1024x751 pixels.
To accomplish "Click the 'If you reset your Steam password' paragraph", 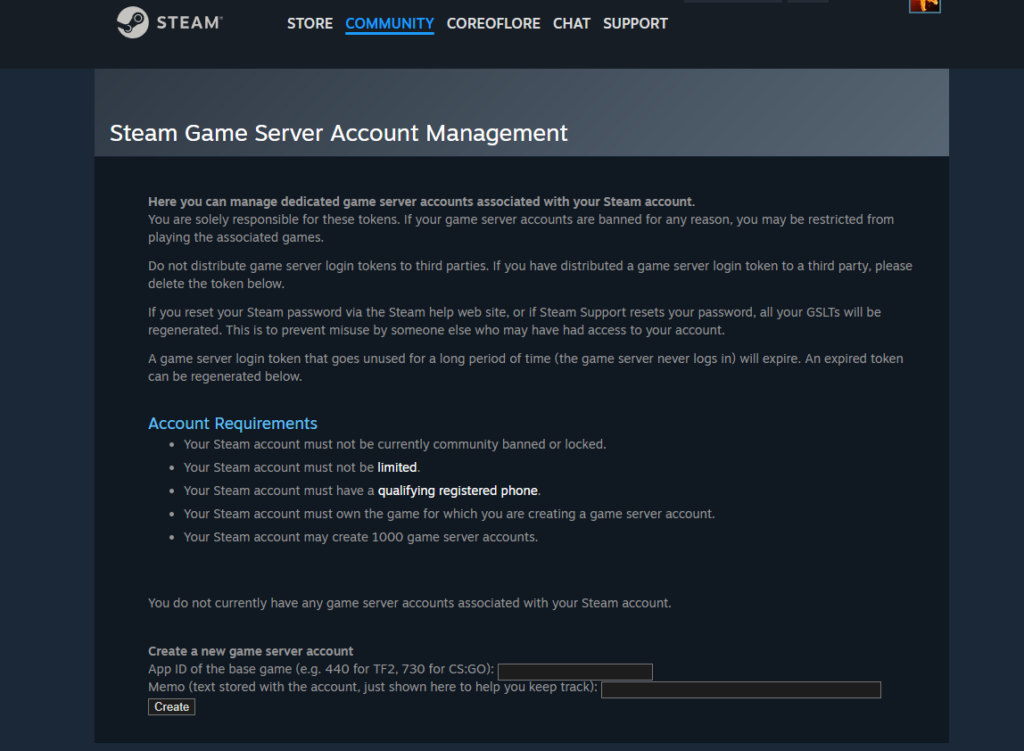I will [x=514, y=321].
